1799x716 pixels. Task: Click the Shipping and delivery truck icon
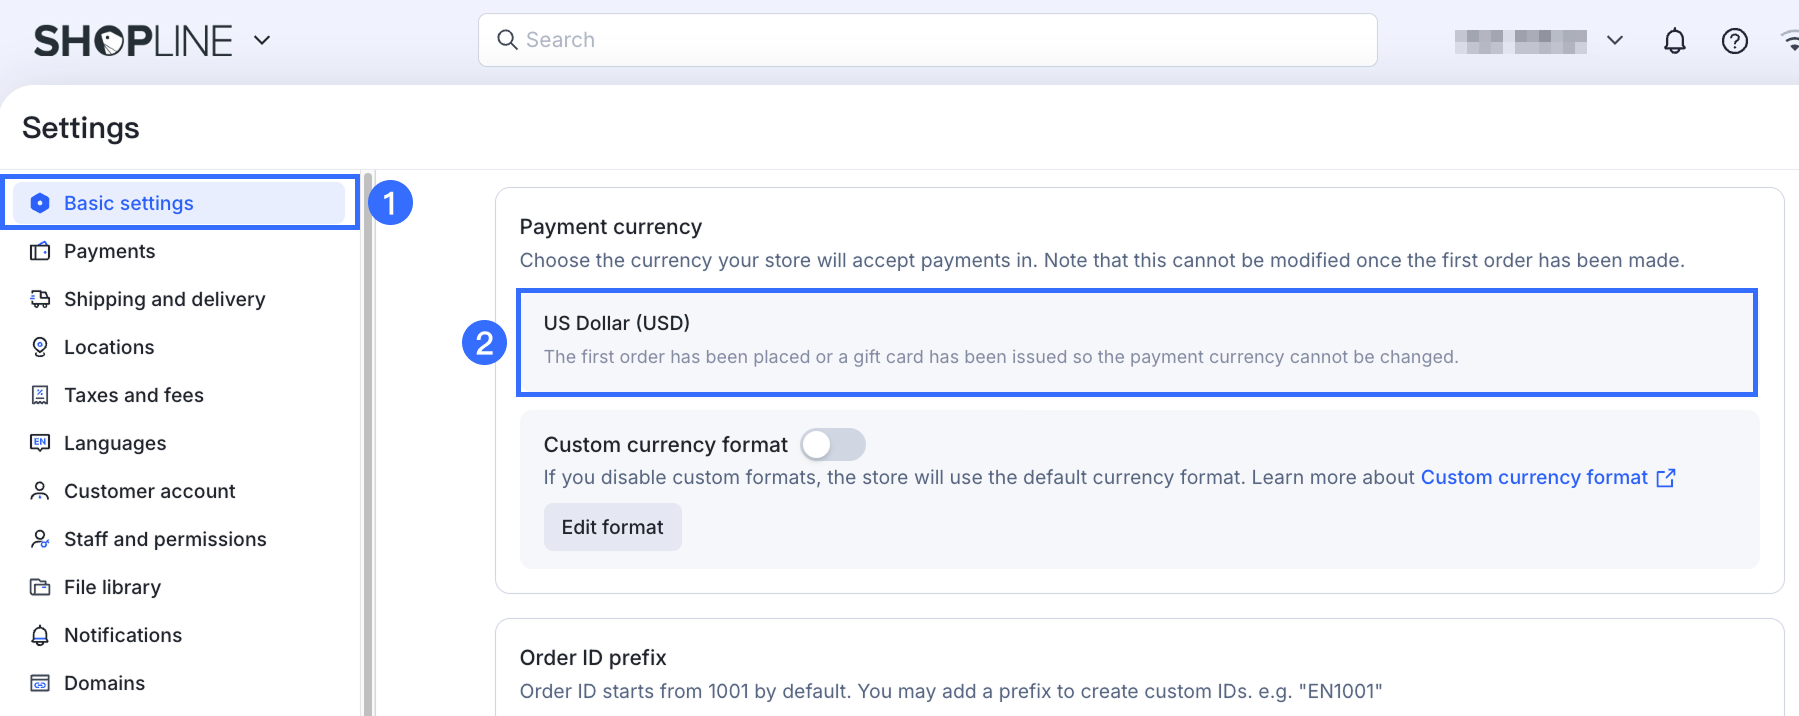pyautogui.click(x=40, y=299)
